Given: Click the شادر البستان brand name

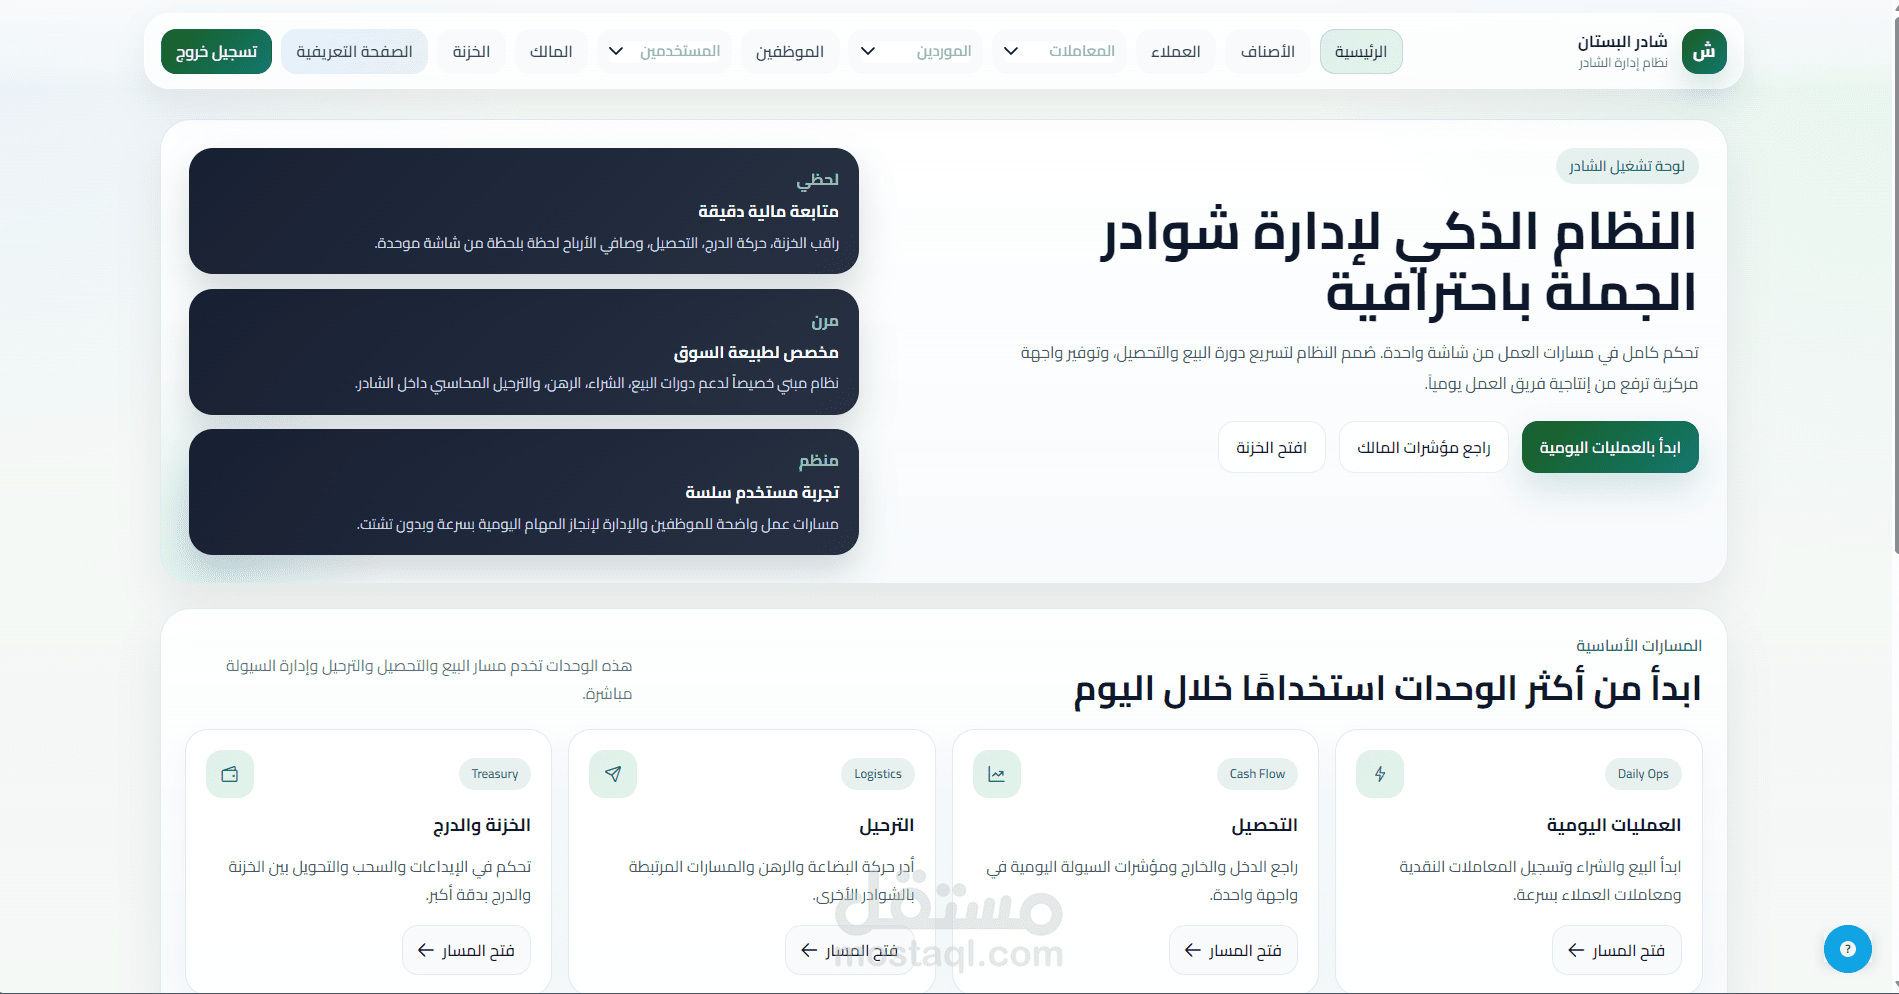Looking at the screenshot, I should (1622, 42).
